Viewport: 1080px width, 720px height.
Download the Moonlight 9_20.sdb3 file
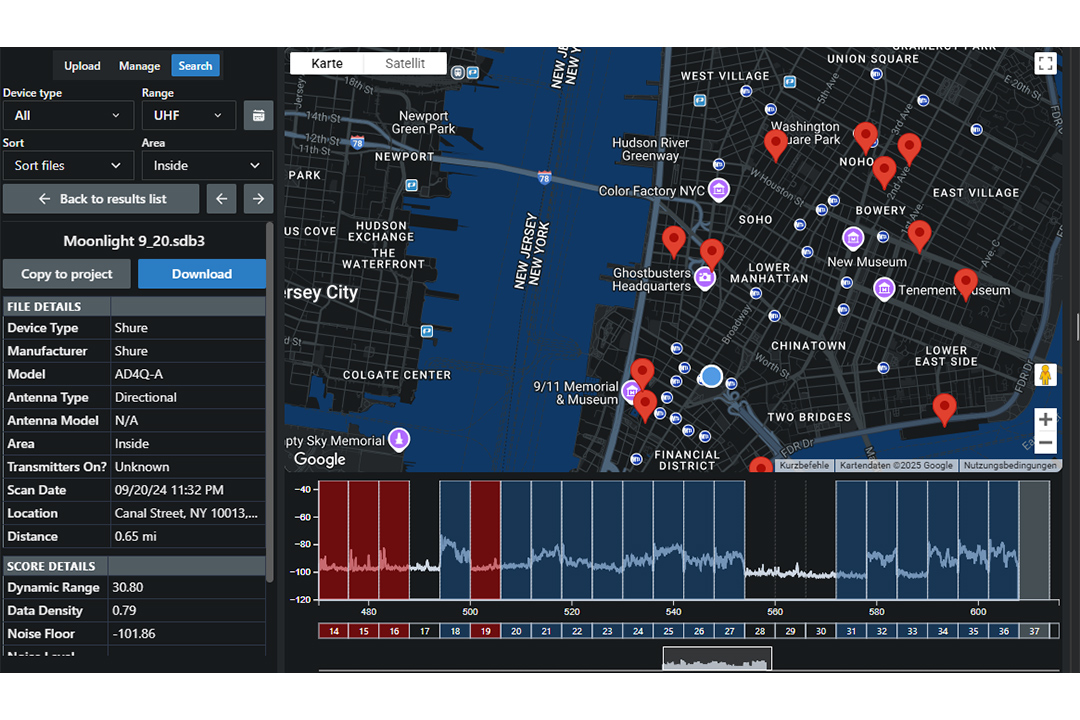tap(202, 274)
